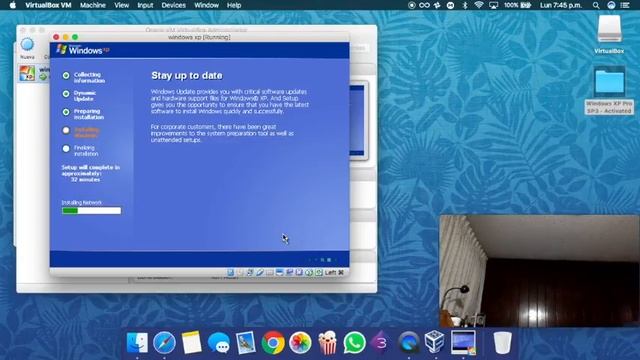
Task: Select the Windows XP VM in Manager list
Action: [x=33, y=73]
